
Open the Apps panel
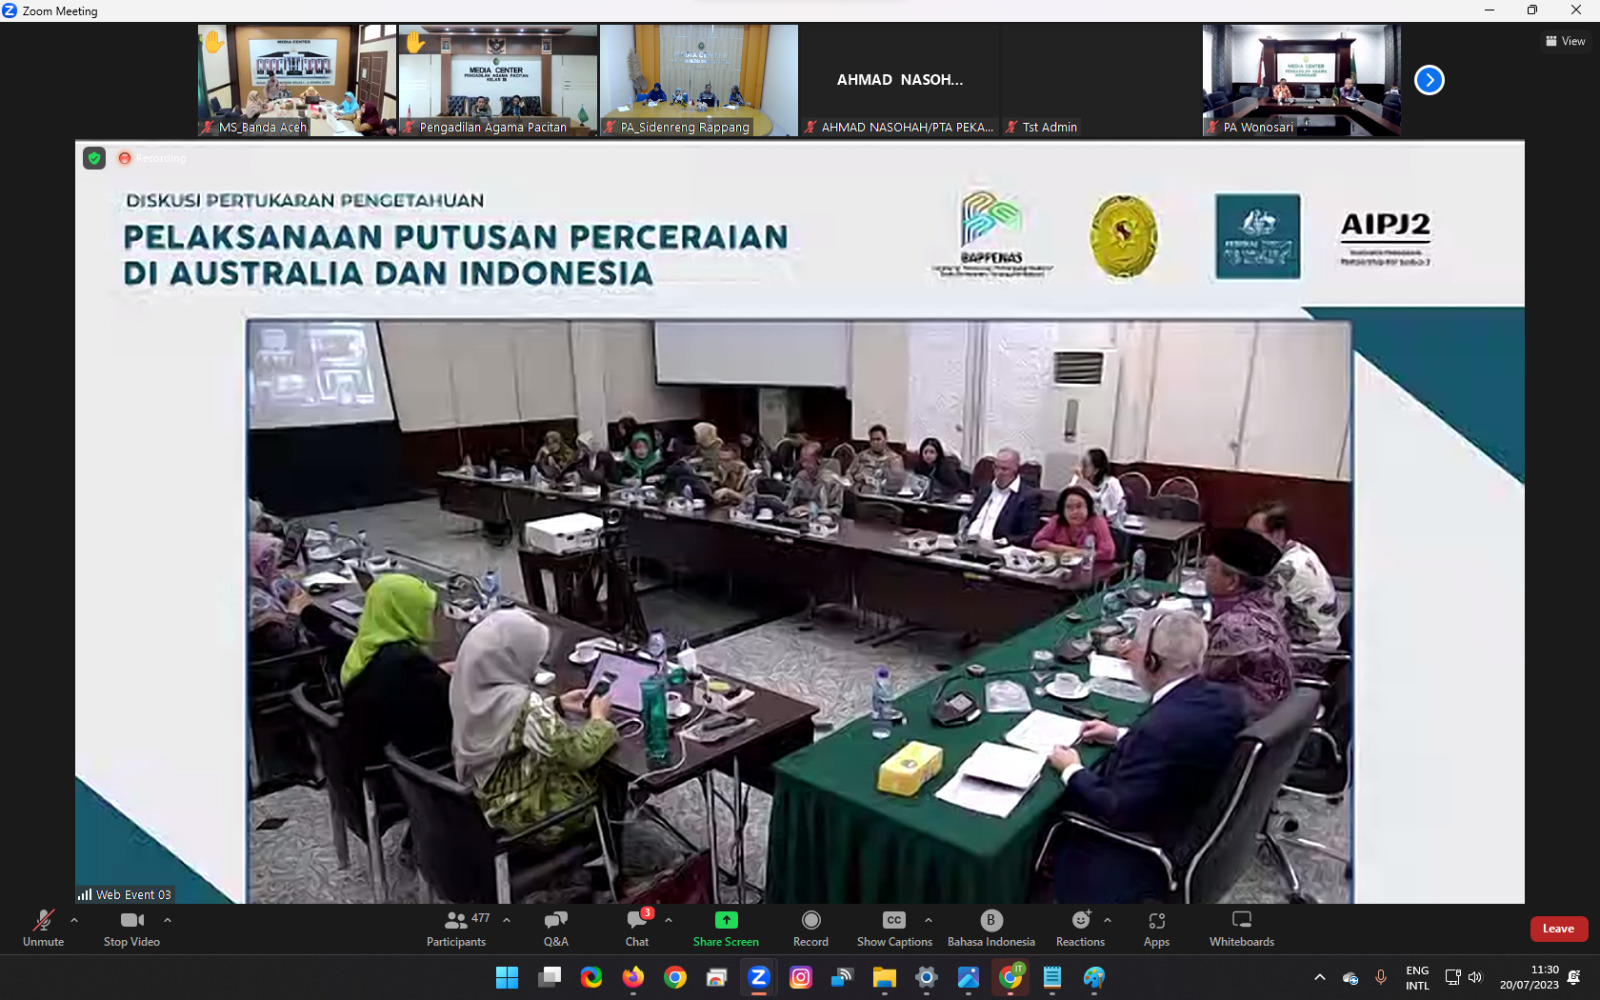(1156, 927)
